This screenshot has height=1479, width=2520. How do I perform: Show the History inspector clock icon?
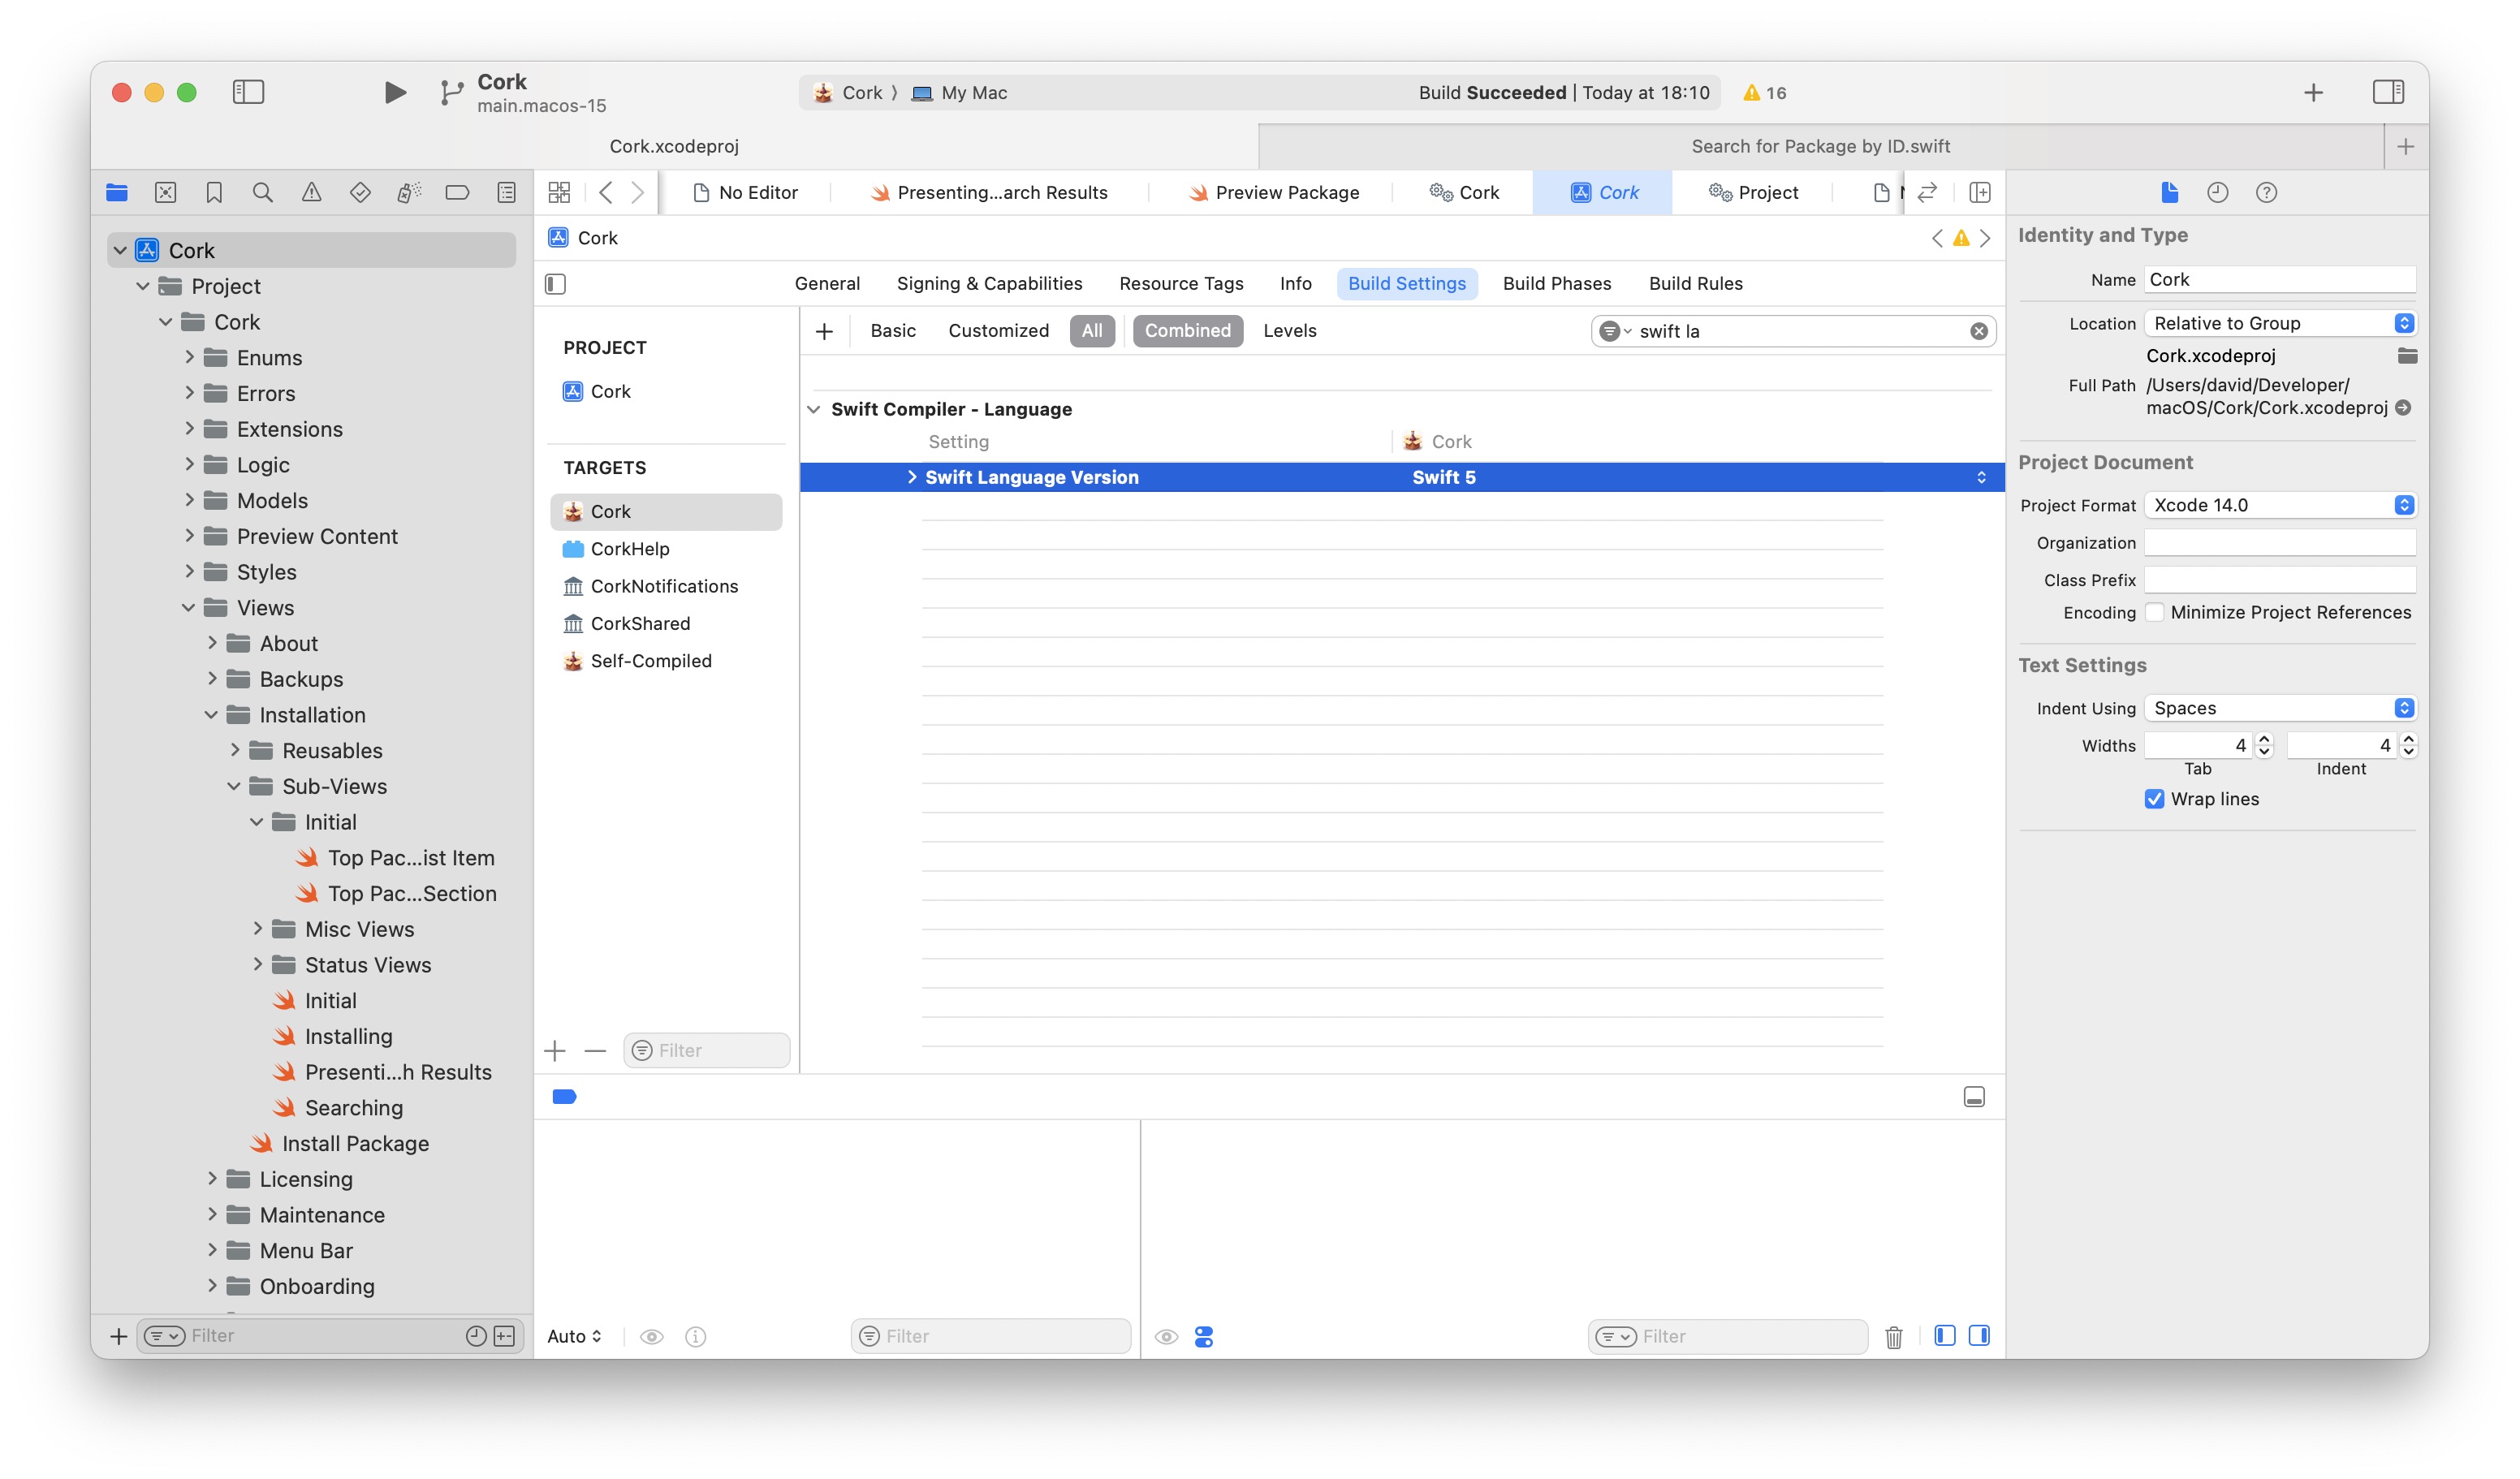(2217, 192)
